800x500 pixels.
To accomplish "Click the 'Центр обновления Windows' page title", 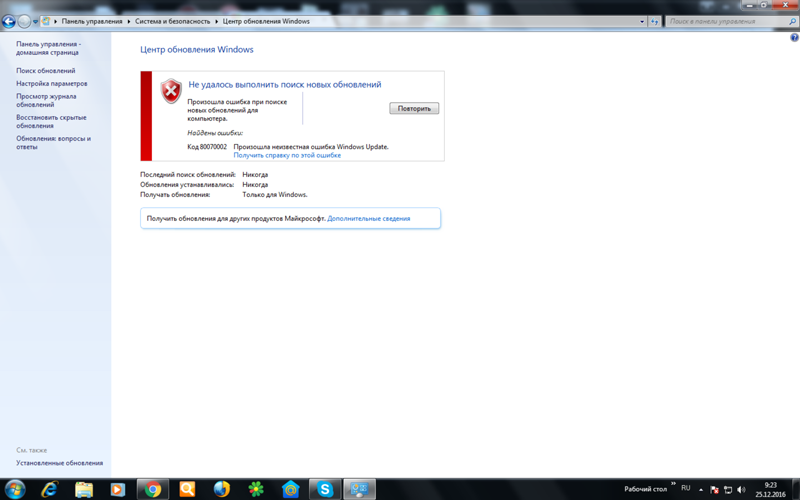I will point(196,49).
